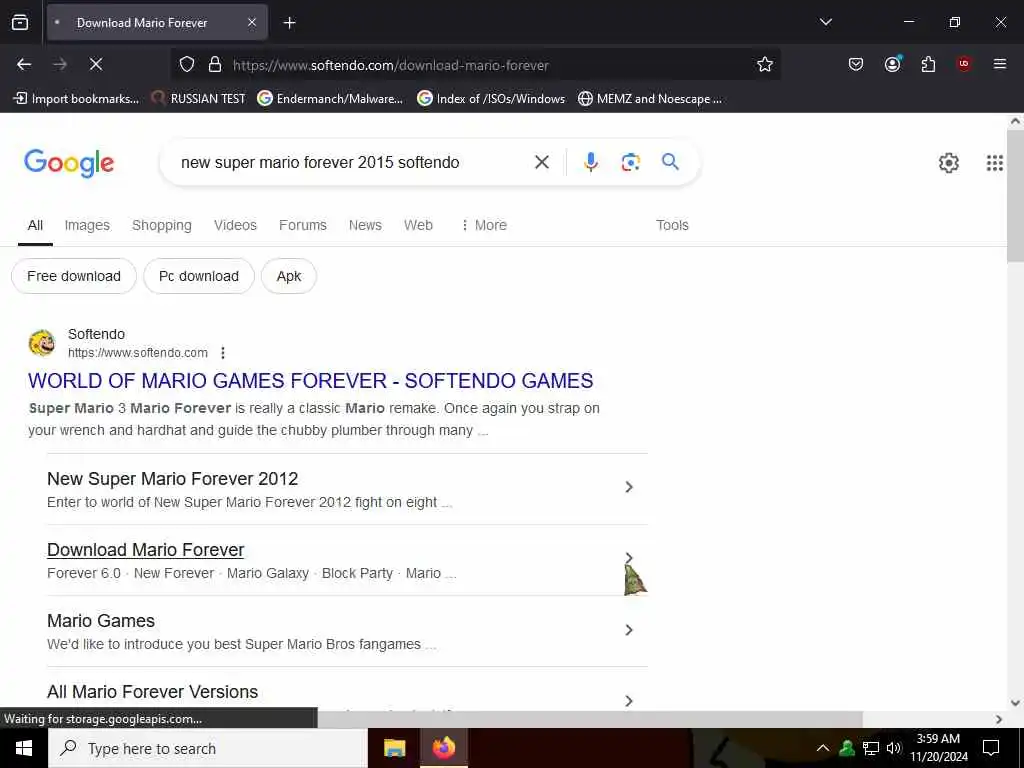Image resolution: width=1024 pixels, height=768 pixels.
Task: Open the Windows notification center
Action: [991, 748]
